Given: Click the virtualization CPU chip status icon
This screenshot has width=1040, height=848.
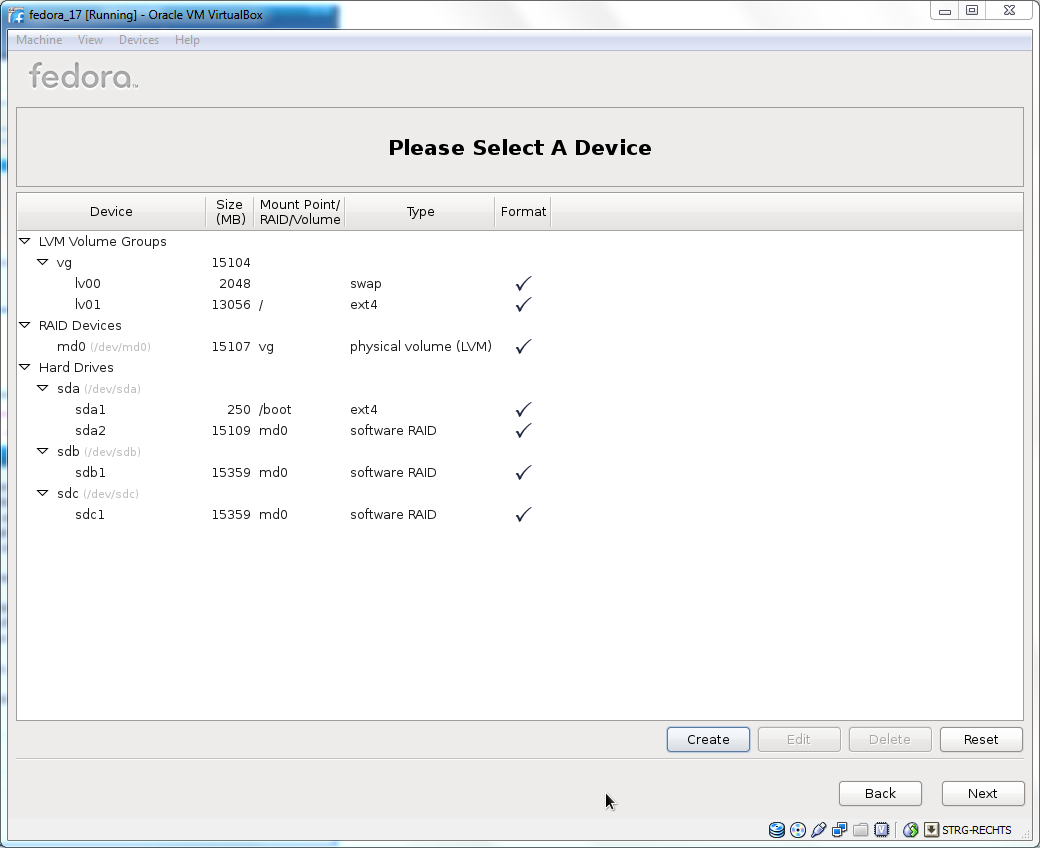Looking at the screenshot, I should click(x=881, y=829).
